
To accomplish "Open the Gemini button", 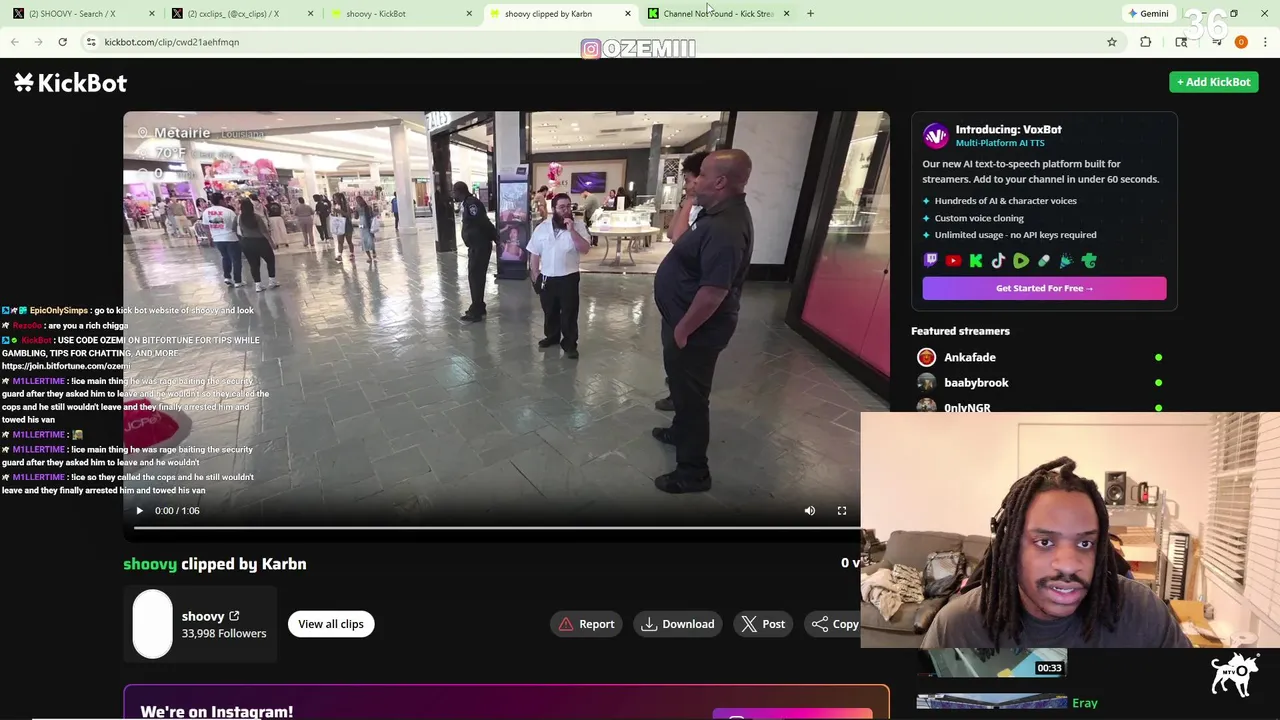I will pyautogui.click(x=1148, y=14).
